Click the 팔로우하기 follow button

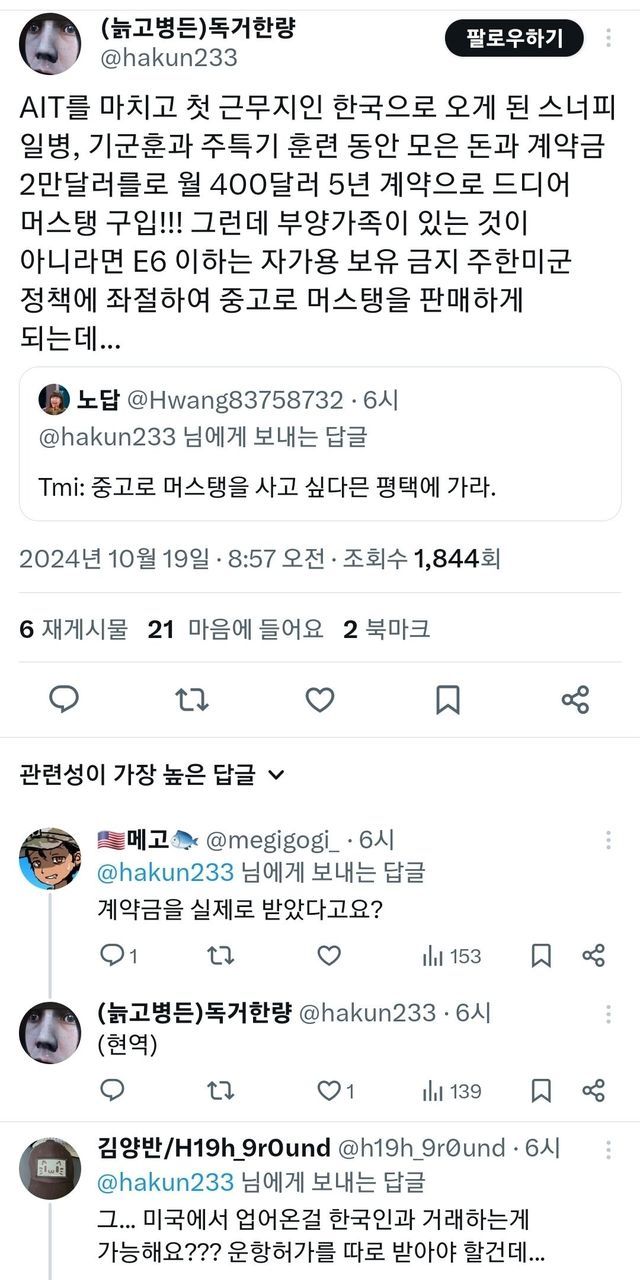tap(515, 39)
